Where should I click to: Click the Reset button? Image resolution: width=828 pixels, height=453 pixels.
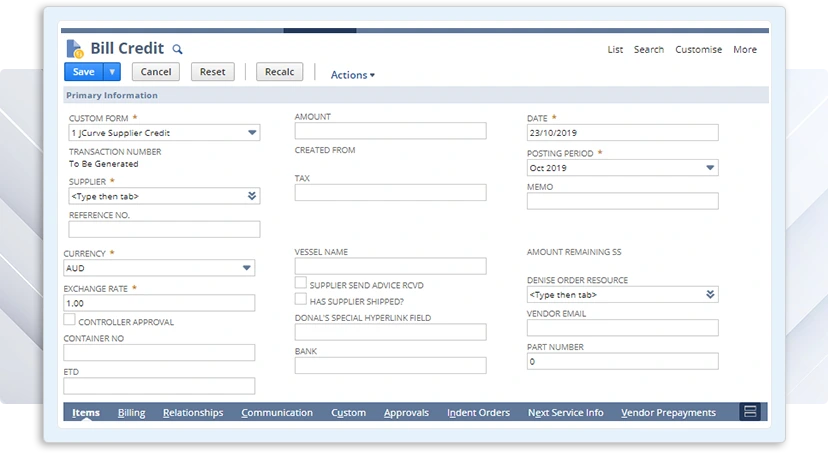212,72
